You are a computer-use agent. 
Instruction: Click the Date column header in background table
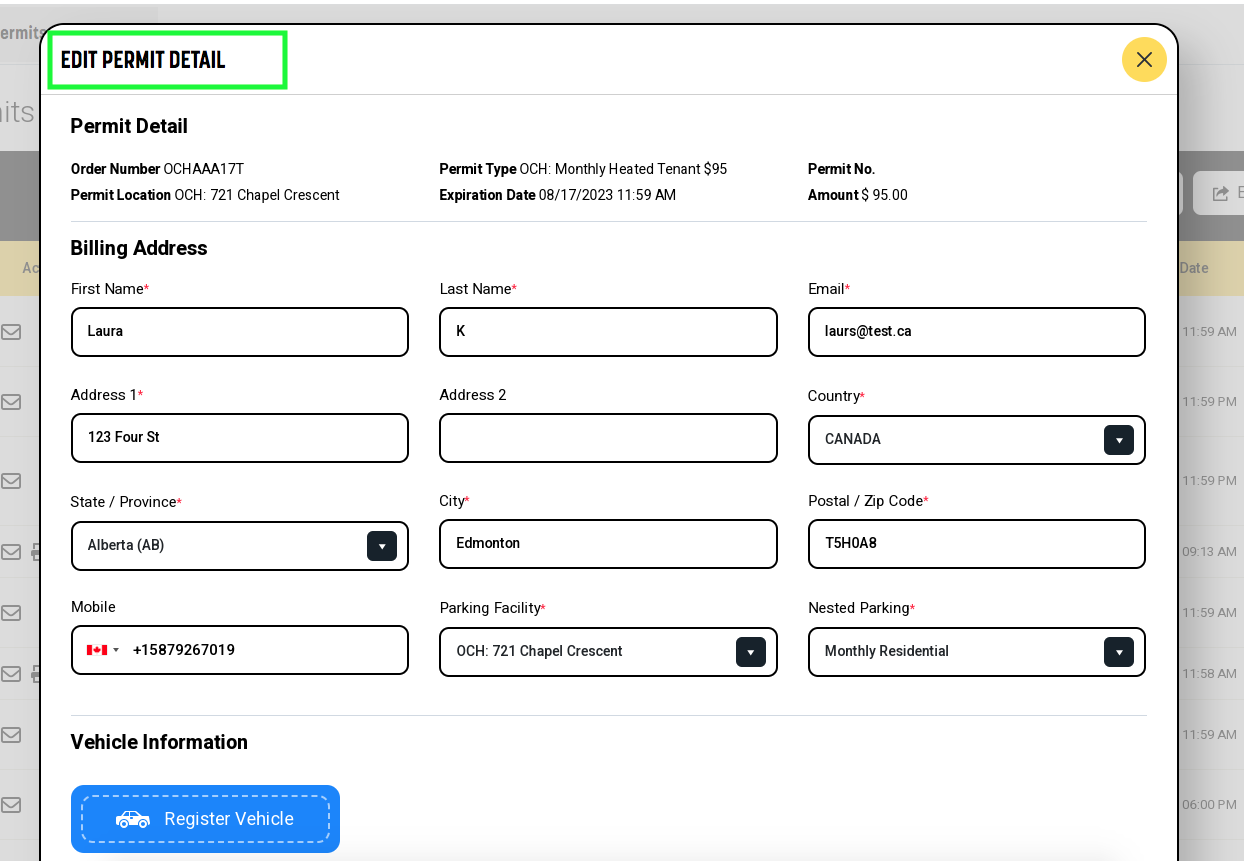click(x=1194, y=268)
